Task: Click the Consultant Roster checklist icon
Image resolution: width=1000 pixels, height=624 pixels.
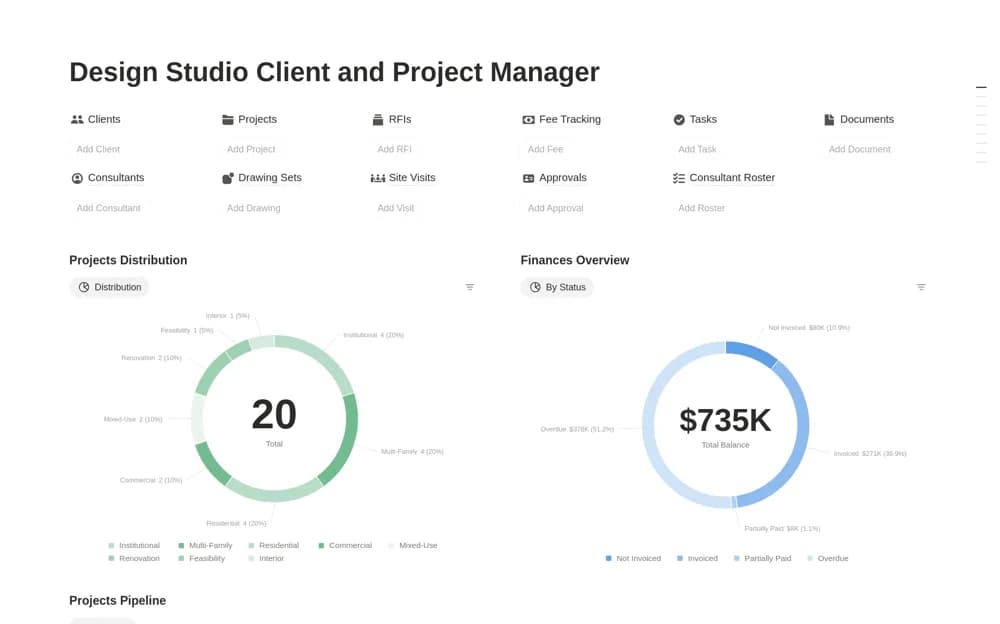Action: pyautogui.click(x=679, y=178)
